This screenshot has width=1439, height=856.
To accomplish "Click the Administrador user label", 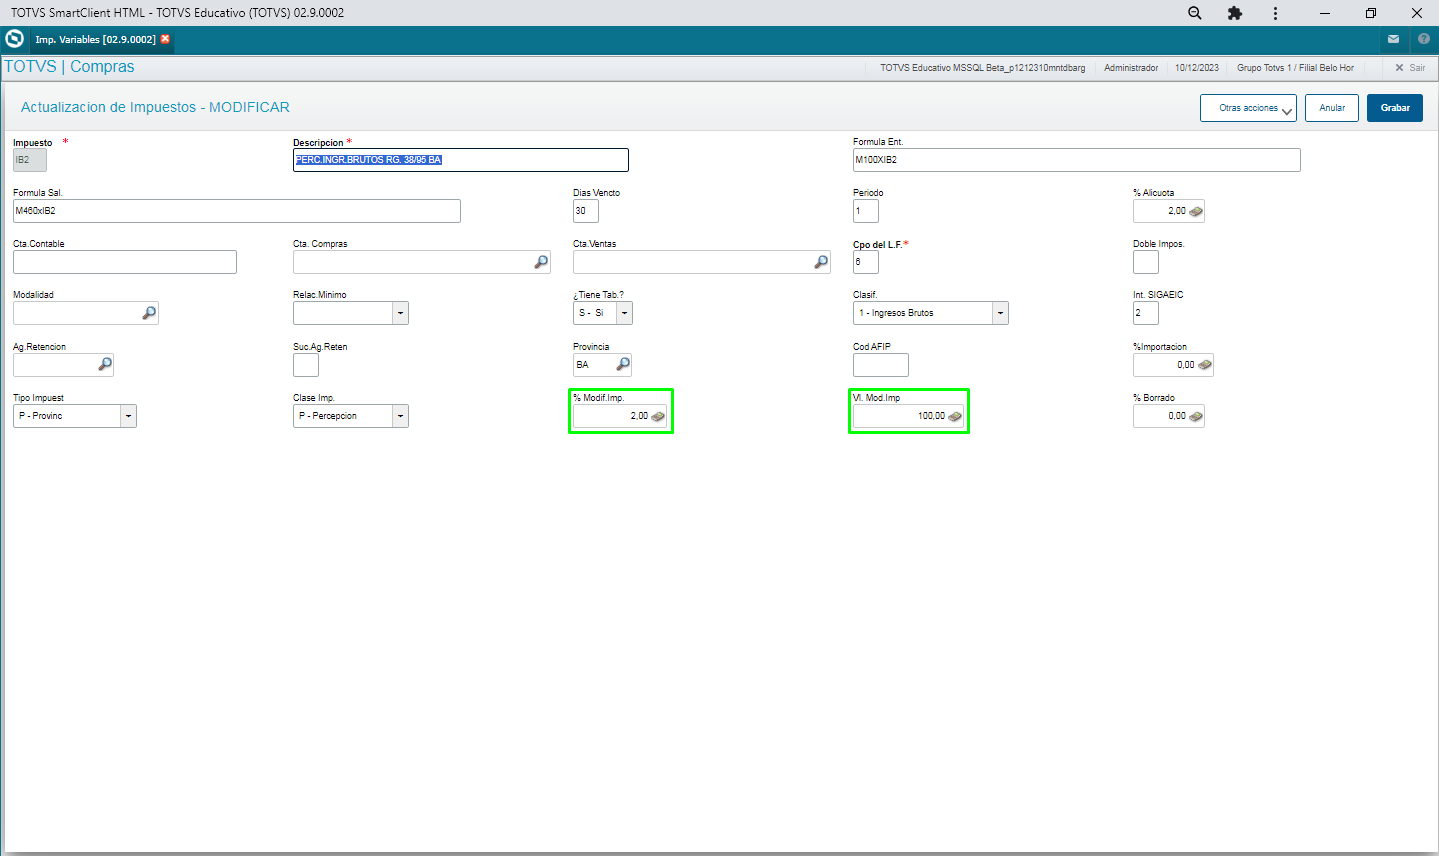I will pyautogui.click(x=1131, y=68).
